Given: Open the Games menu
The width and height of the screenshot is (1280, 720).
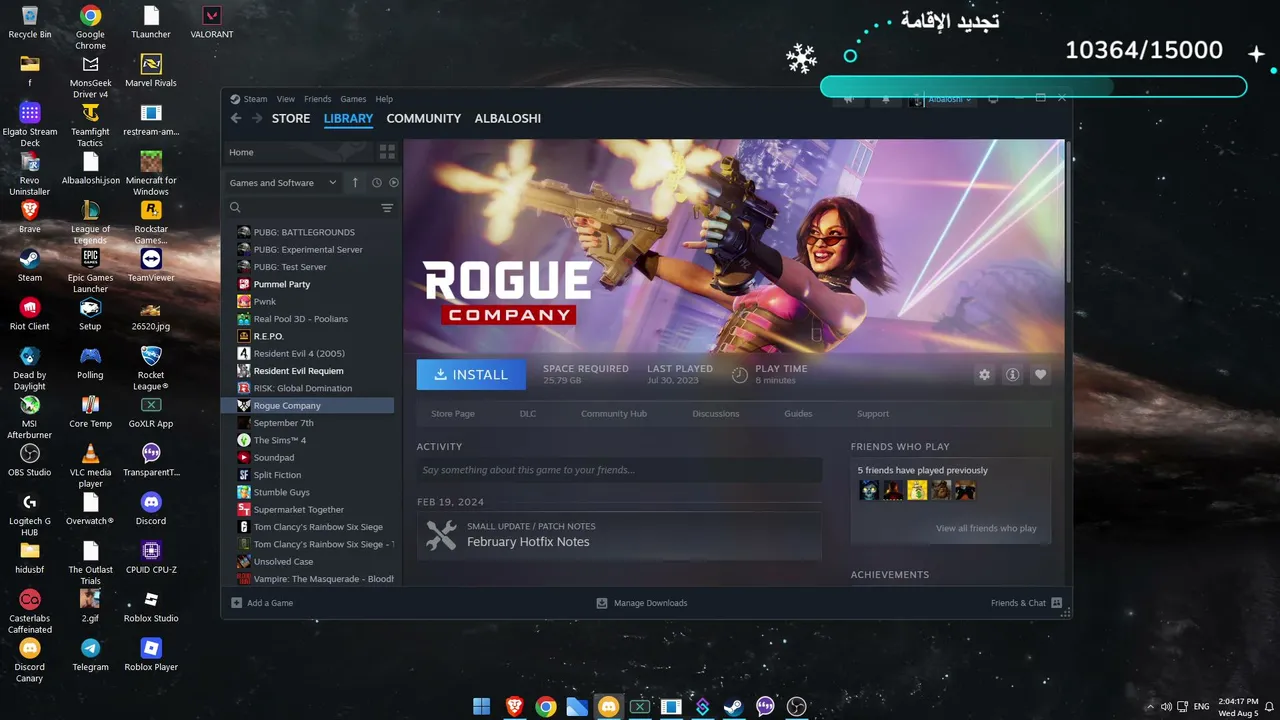Looking at the screenshot, I should [353, 99].
